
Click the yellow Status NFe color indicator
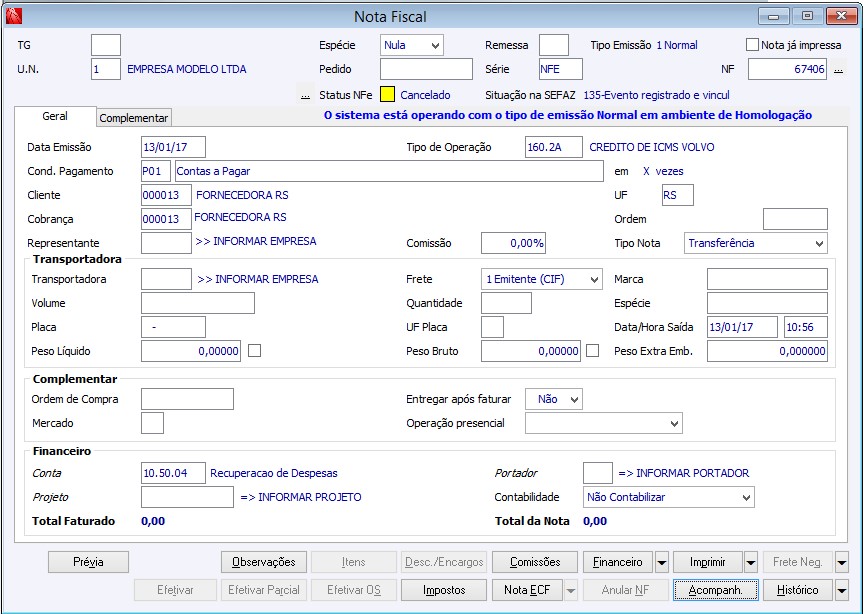coord(388,96)
